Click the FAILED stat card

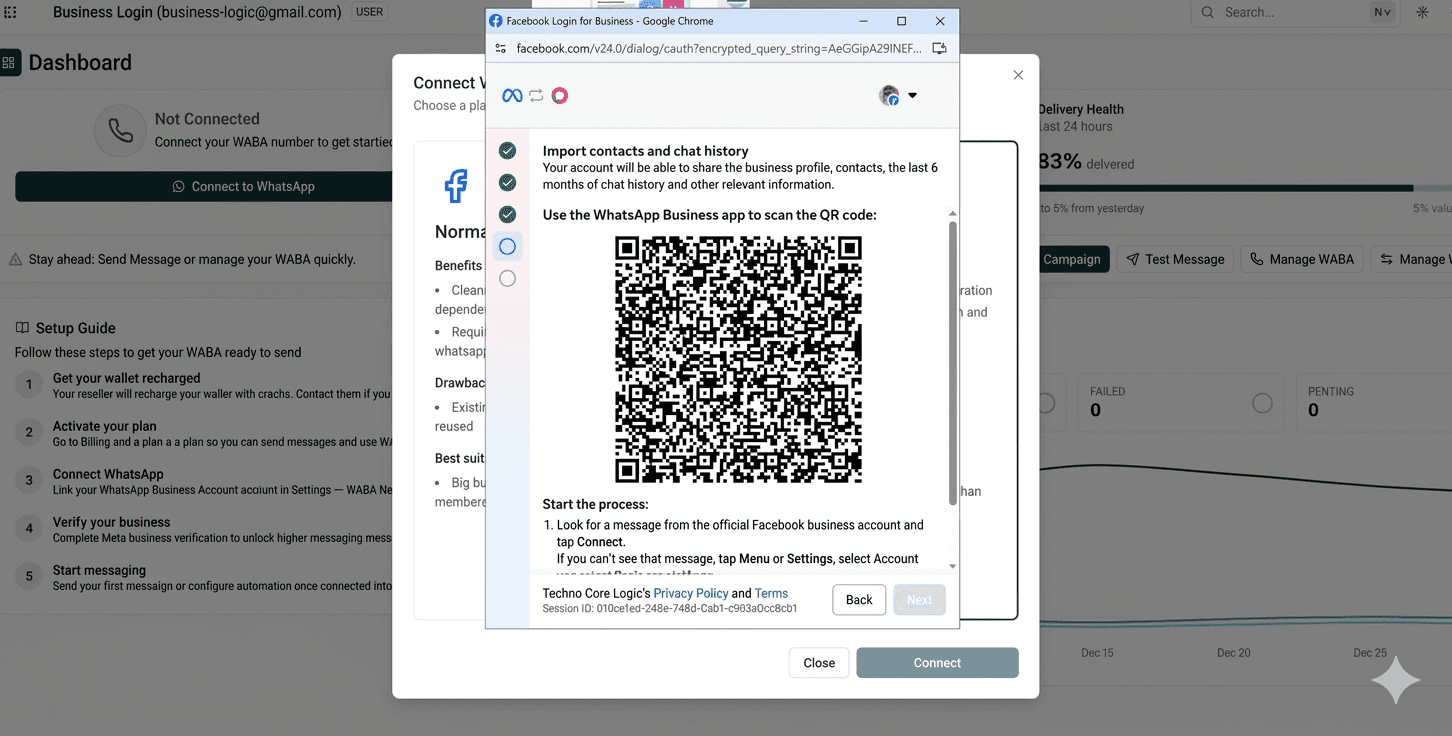tap(1181, 403)
